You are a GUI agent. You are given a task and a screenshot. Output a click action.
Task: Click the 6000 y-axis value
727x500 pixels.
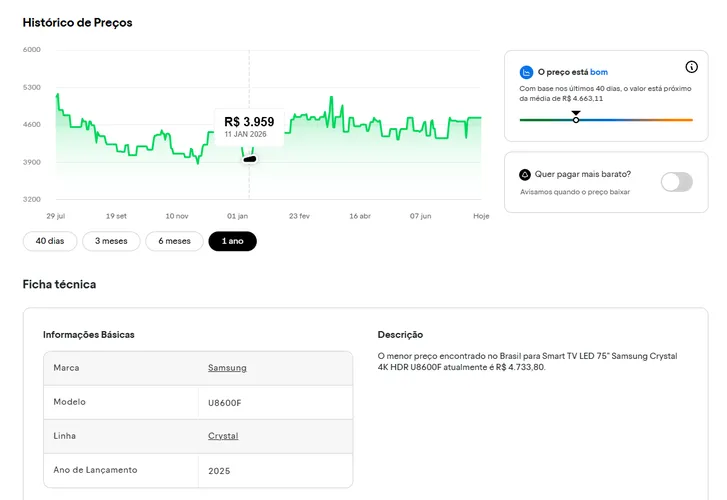pyautogui.click(x=32, y=50)
